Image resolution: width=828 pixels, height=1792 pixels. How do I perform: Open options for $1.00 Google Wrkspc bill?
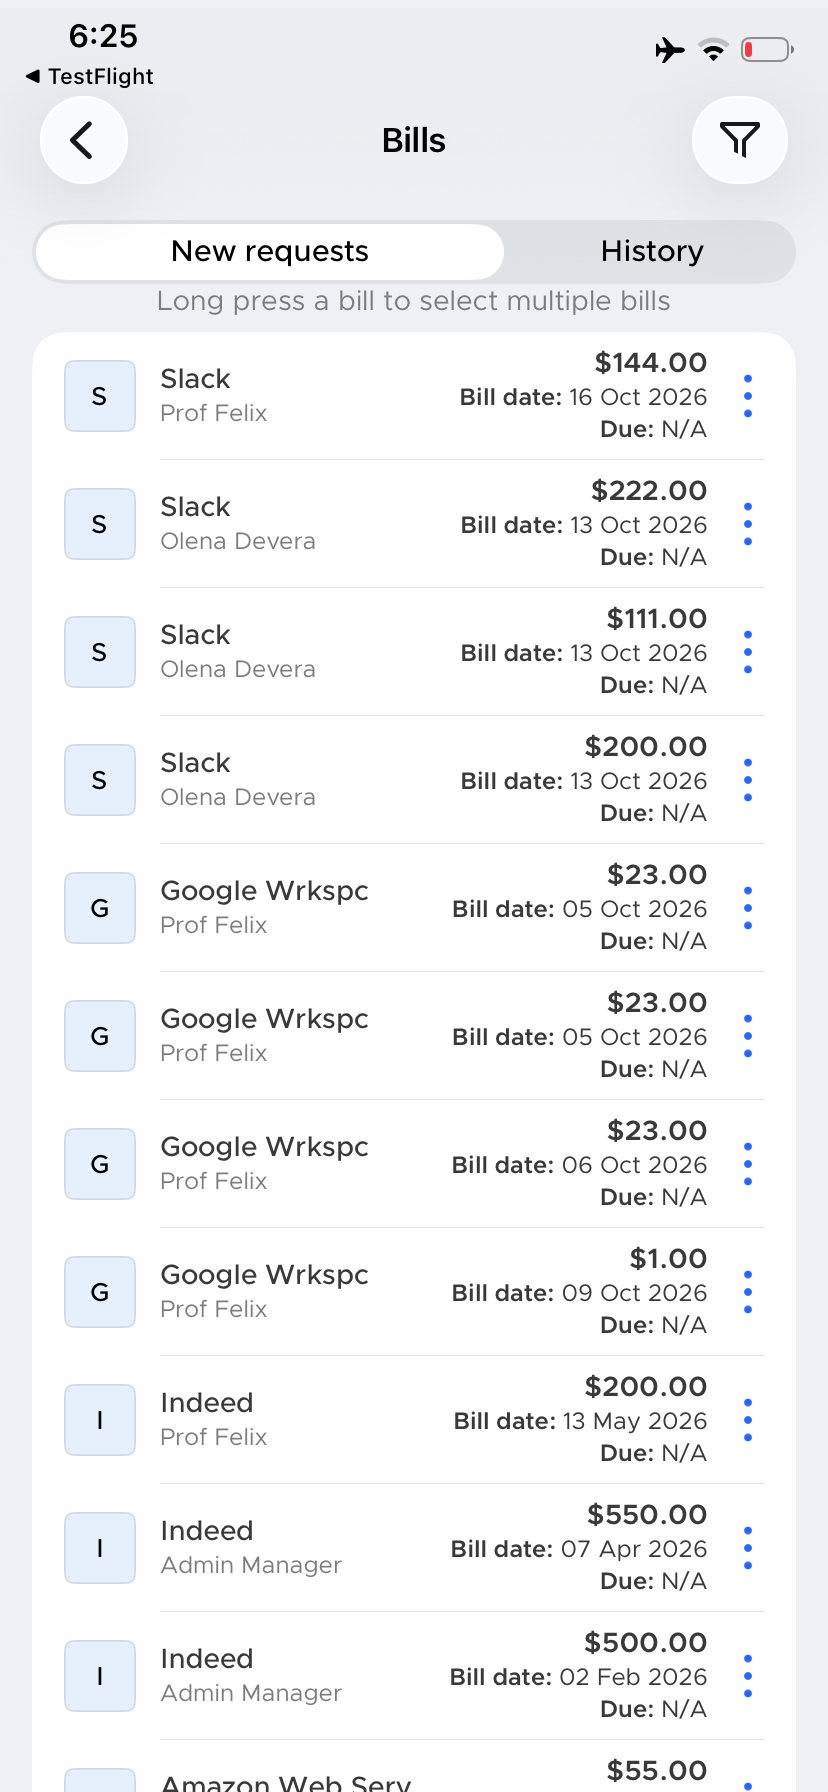tap(748, 1292)
